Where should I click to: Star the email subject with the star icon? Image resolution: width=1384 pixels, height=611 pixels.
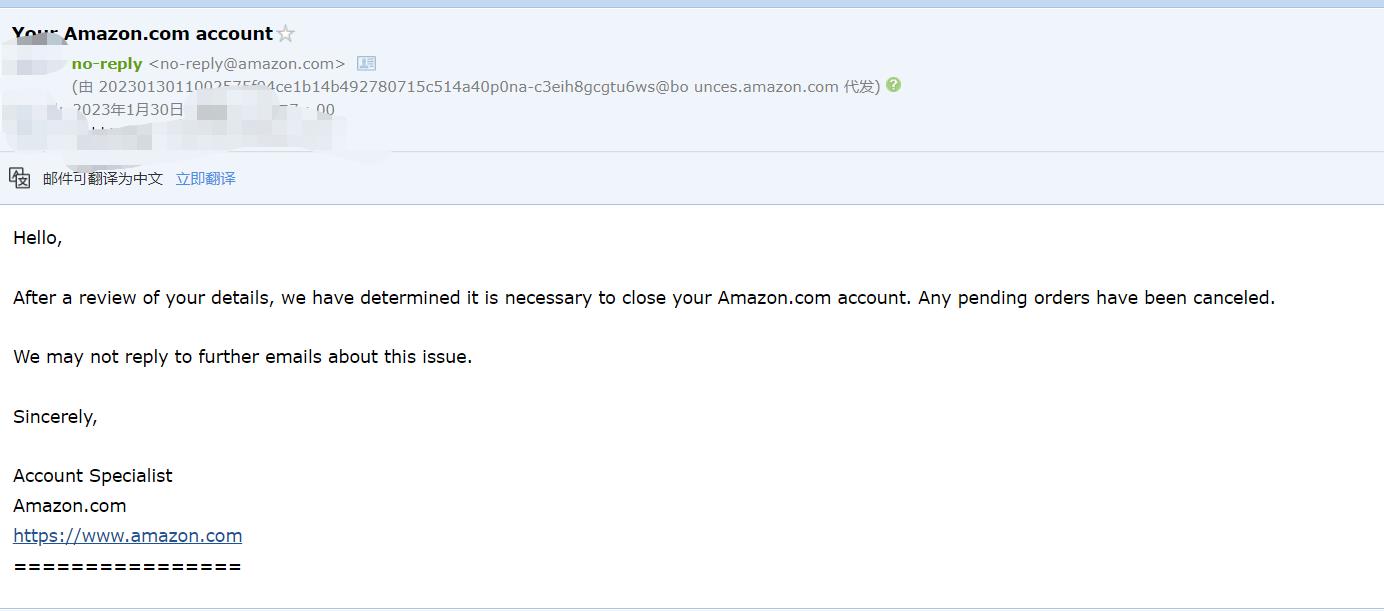(x=287, y=32)
